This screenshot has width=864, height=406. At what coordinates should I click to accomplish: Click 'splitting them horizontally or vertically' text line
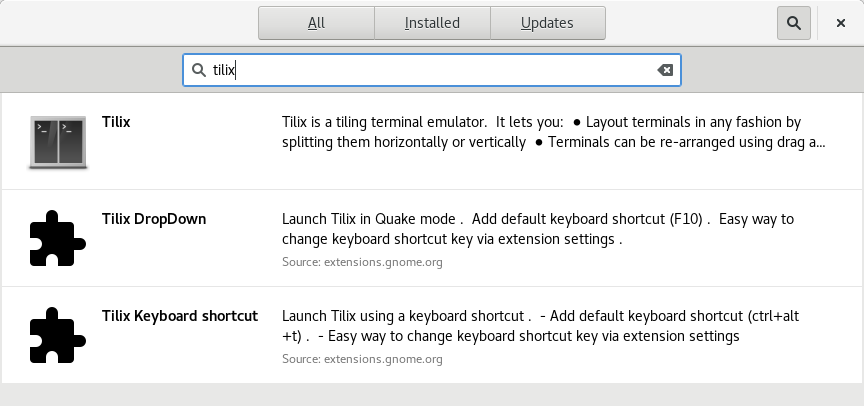point(404,142)
